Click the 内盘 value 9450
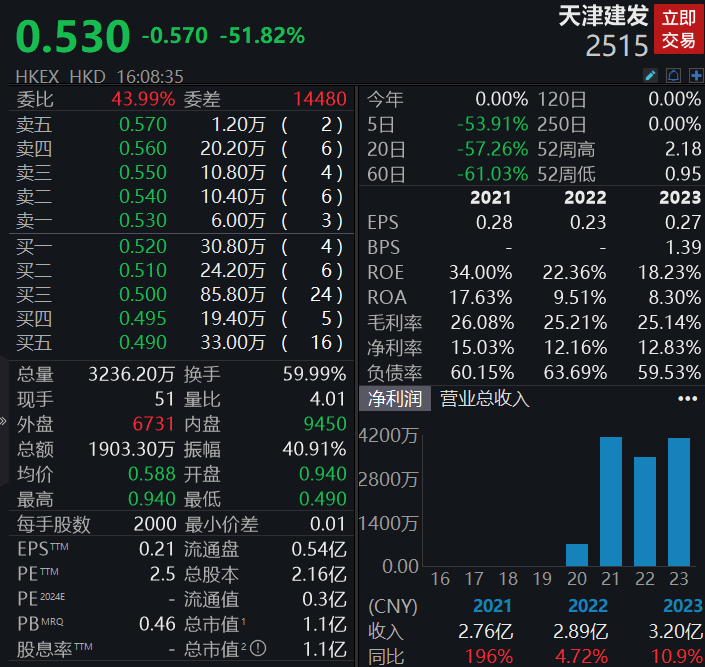This screenshot has width=705, height=667. point(325,424)
